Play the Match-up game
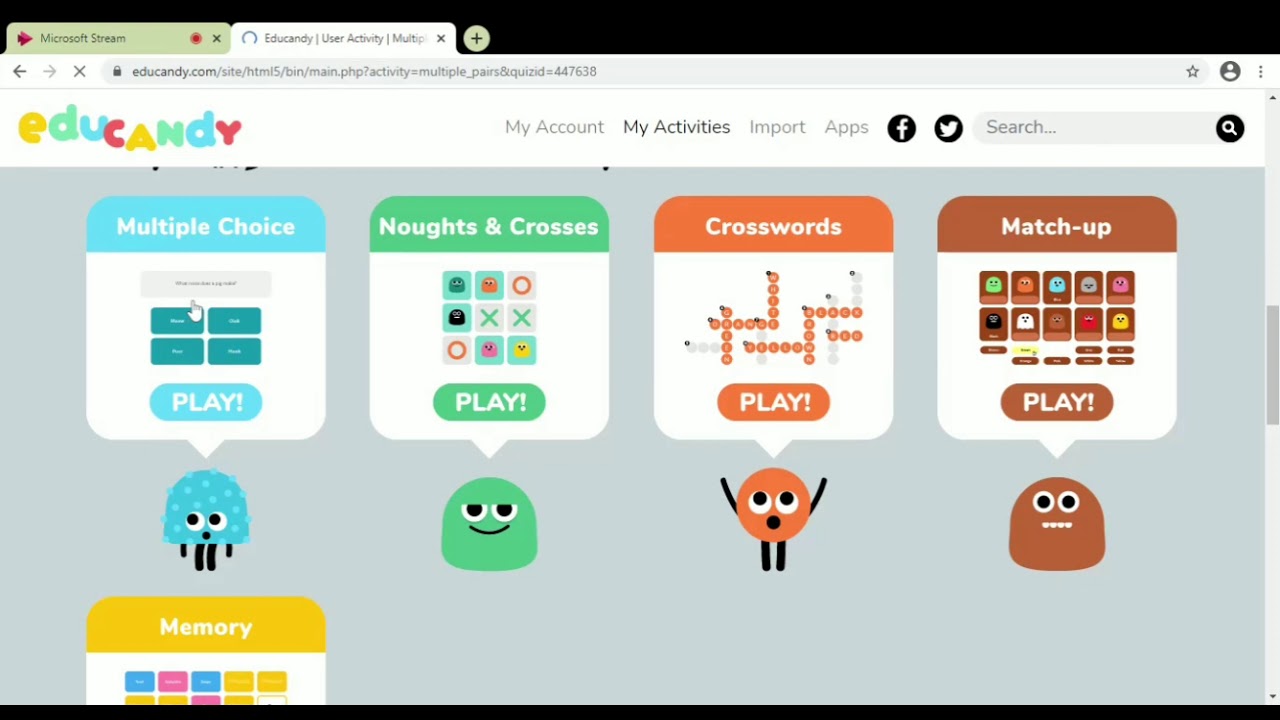This screenshot has width=1280, height=720. point(1057,402)
